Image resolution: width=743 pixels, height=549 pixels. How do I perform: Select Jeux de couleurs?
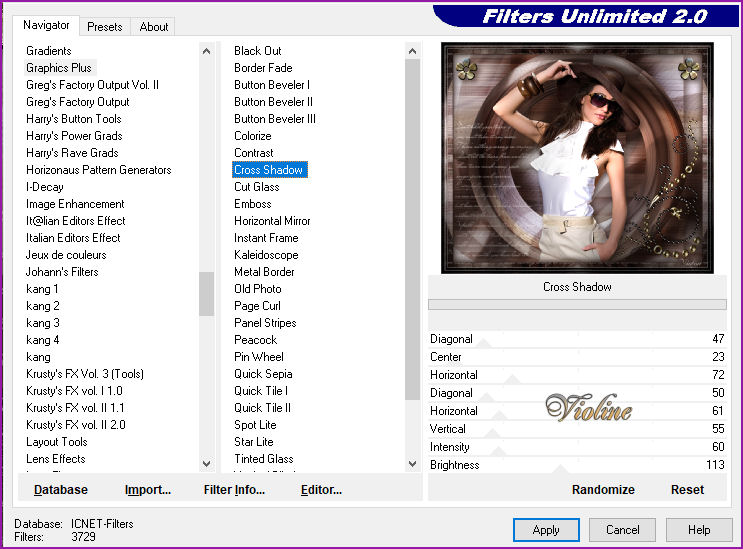[66, 255]
